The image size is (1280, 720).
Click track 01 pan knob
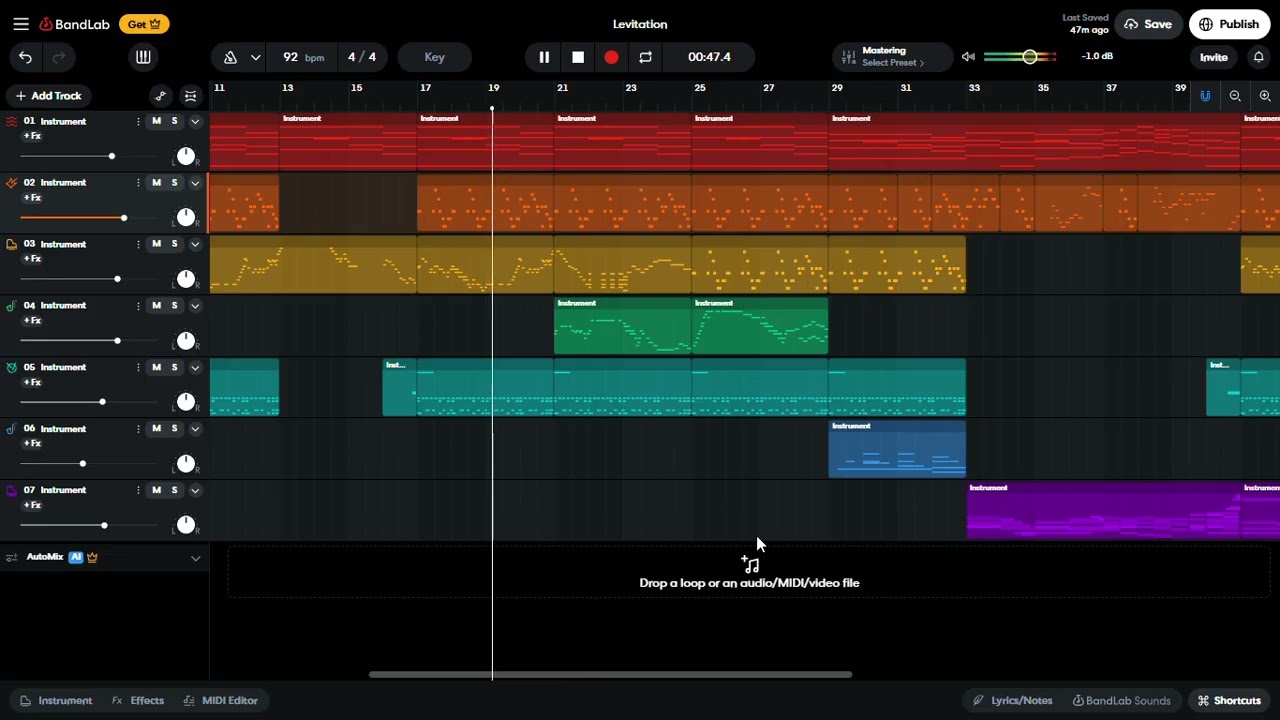coord(186,156)
